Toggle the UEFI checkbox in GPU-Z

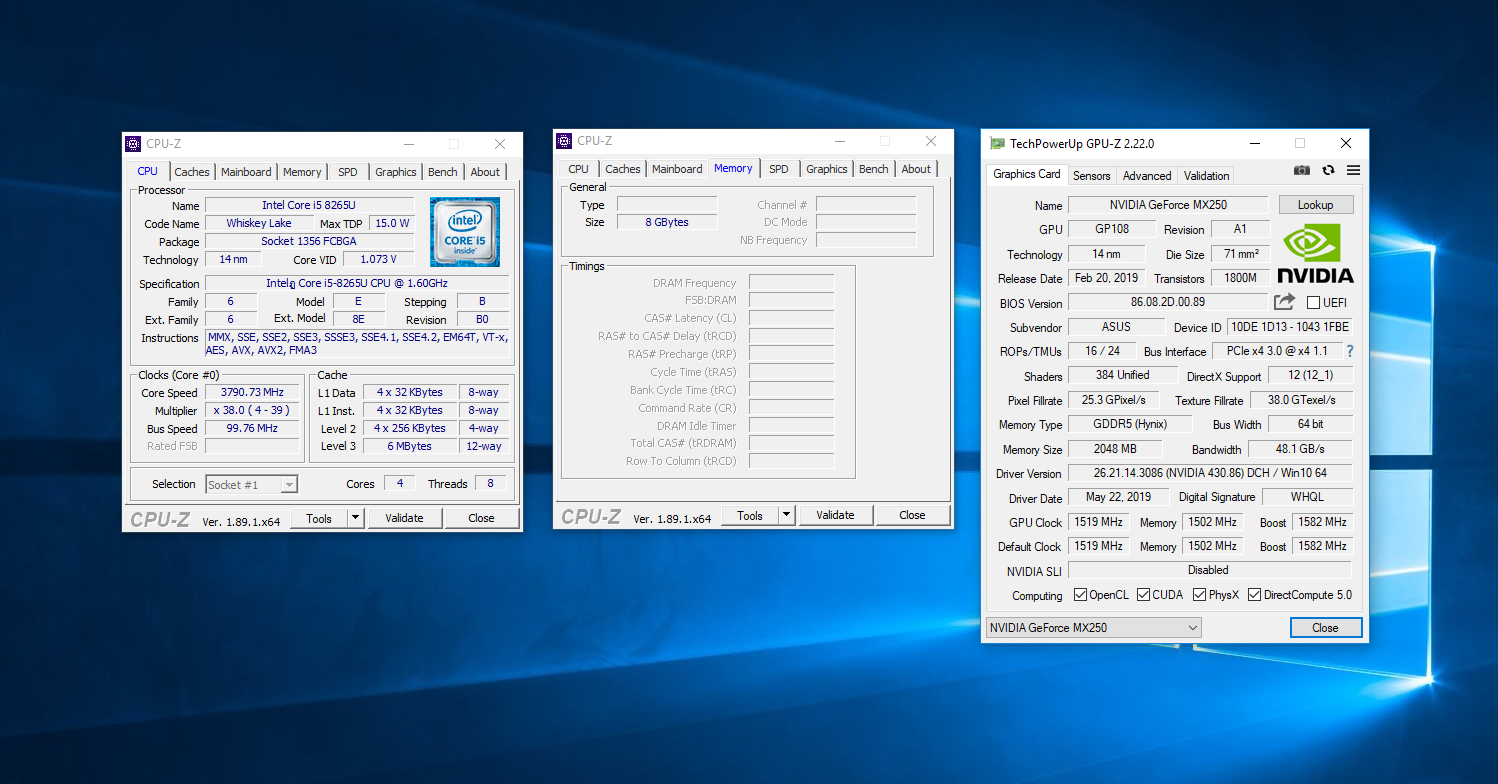click(x=1313, y=303)
